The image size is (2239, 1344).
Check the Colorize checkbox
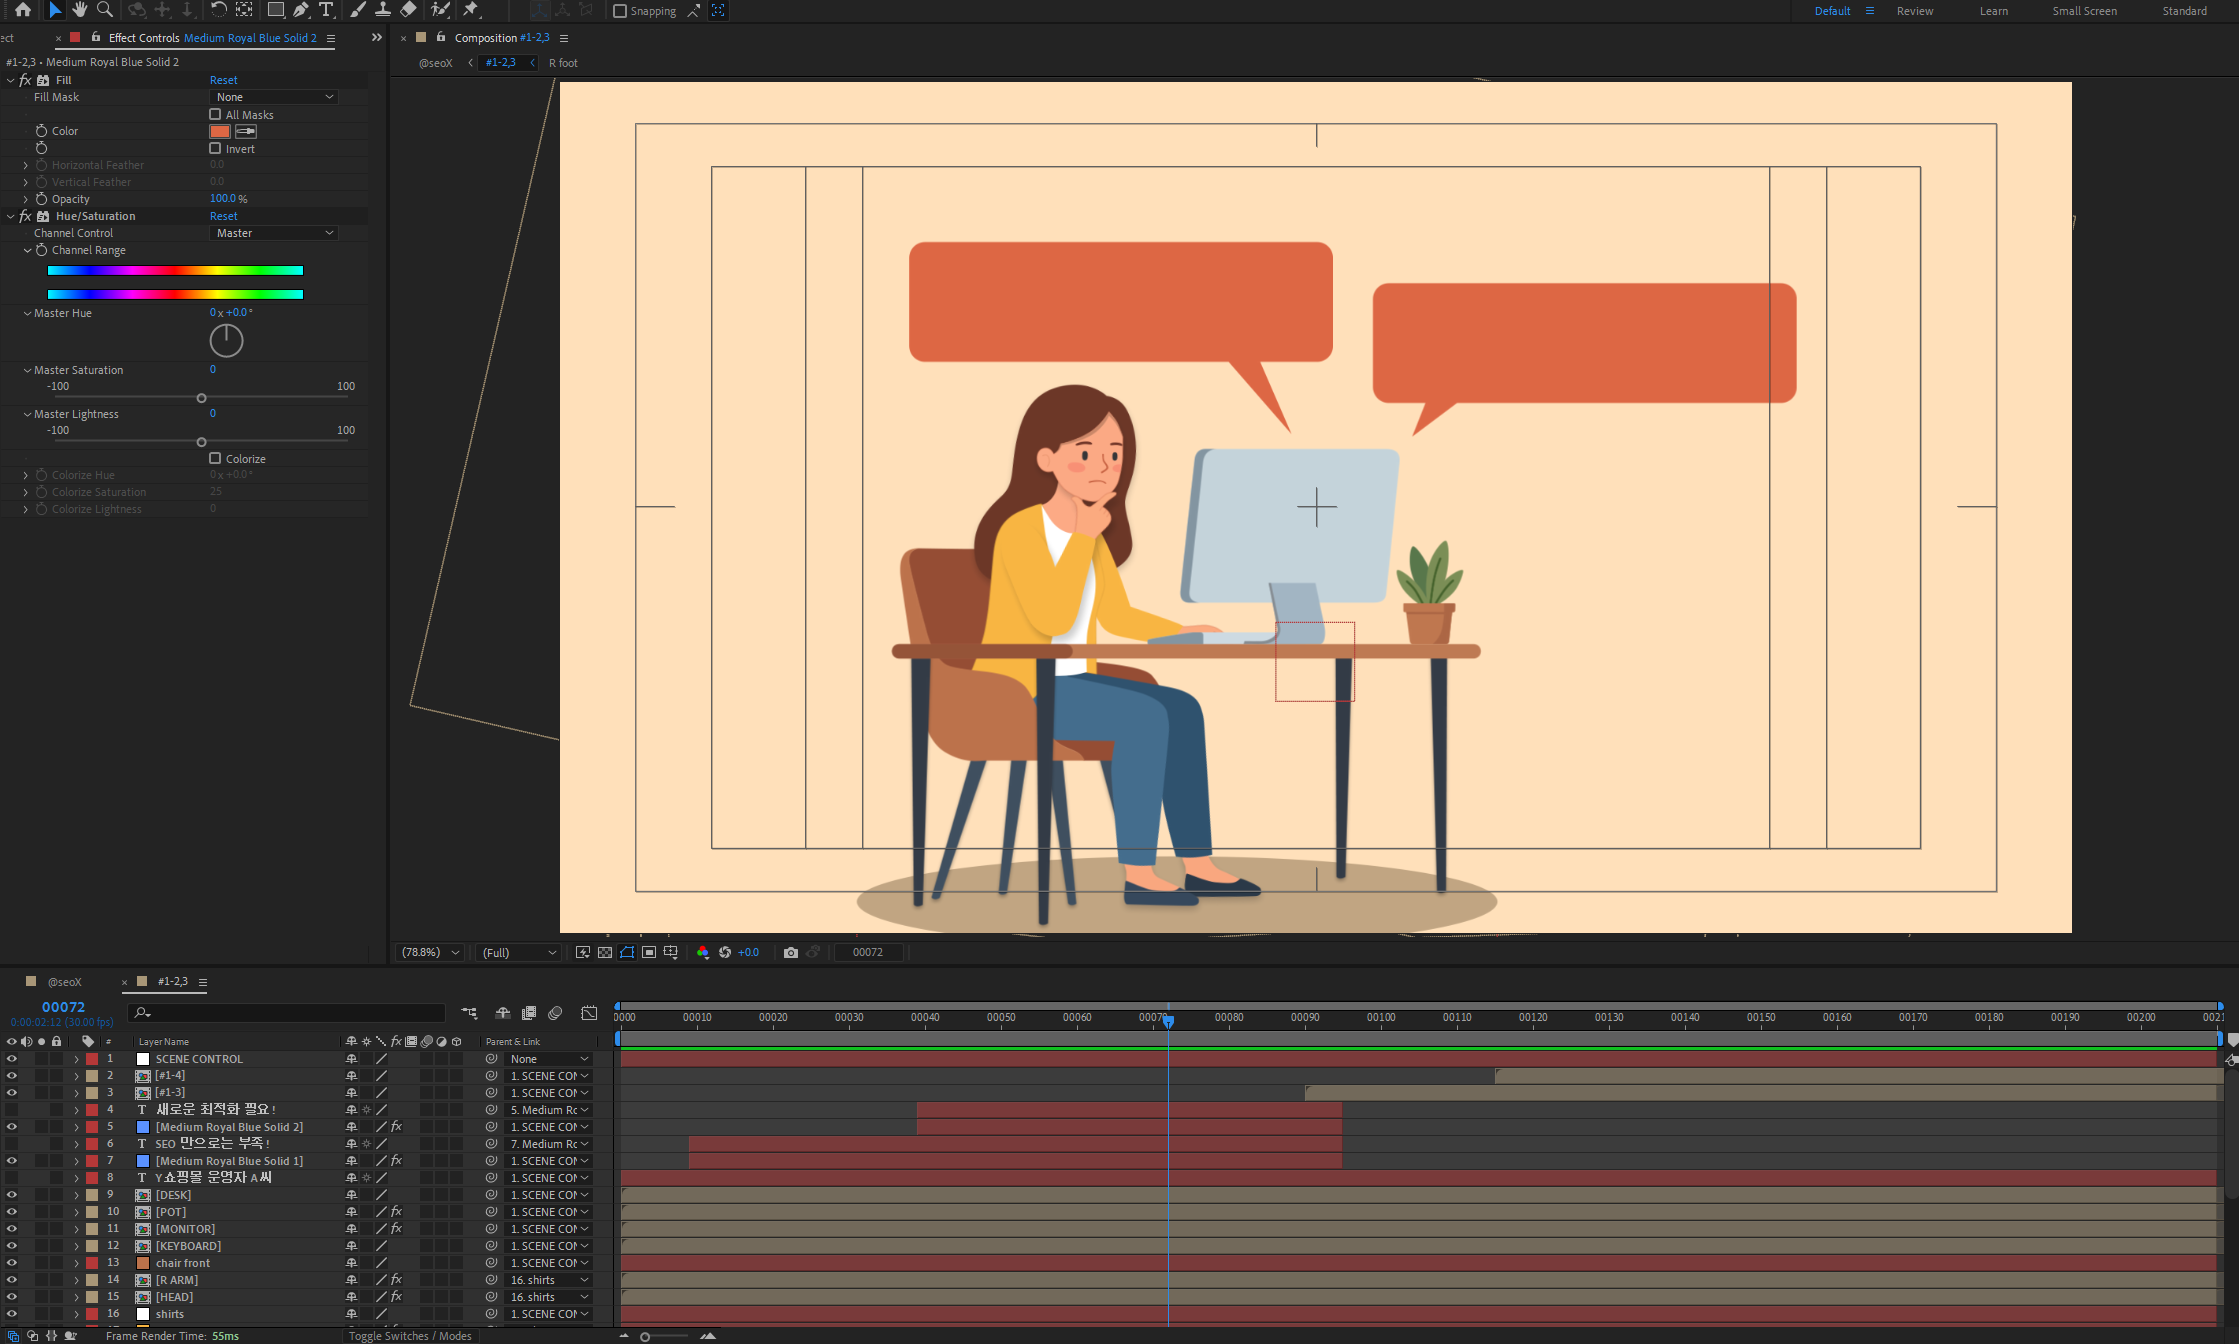215,458
